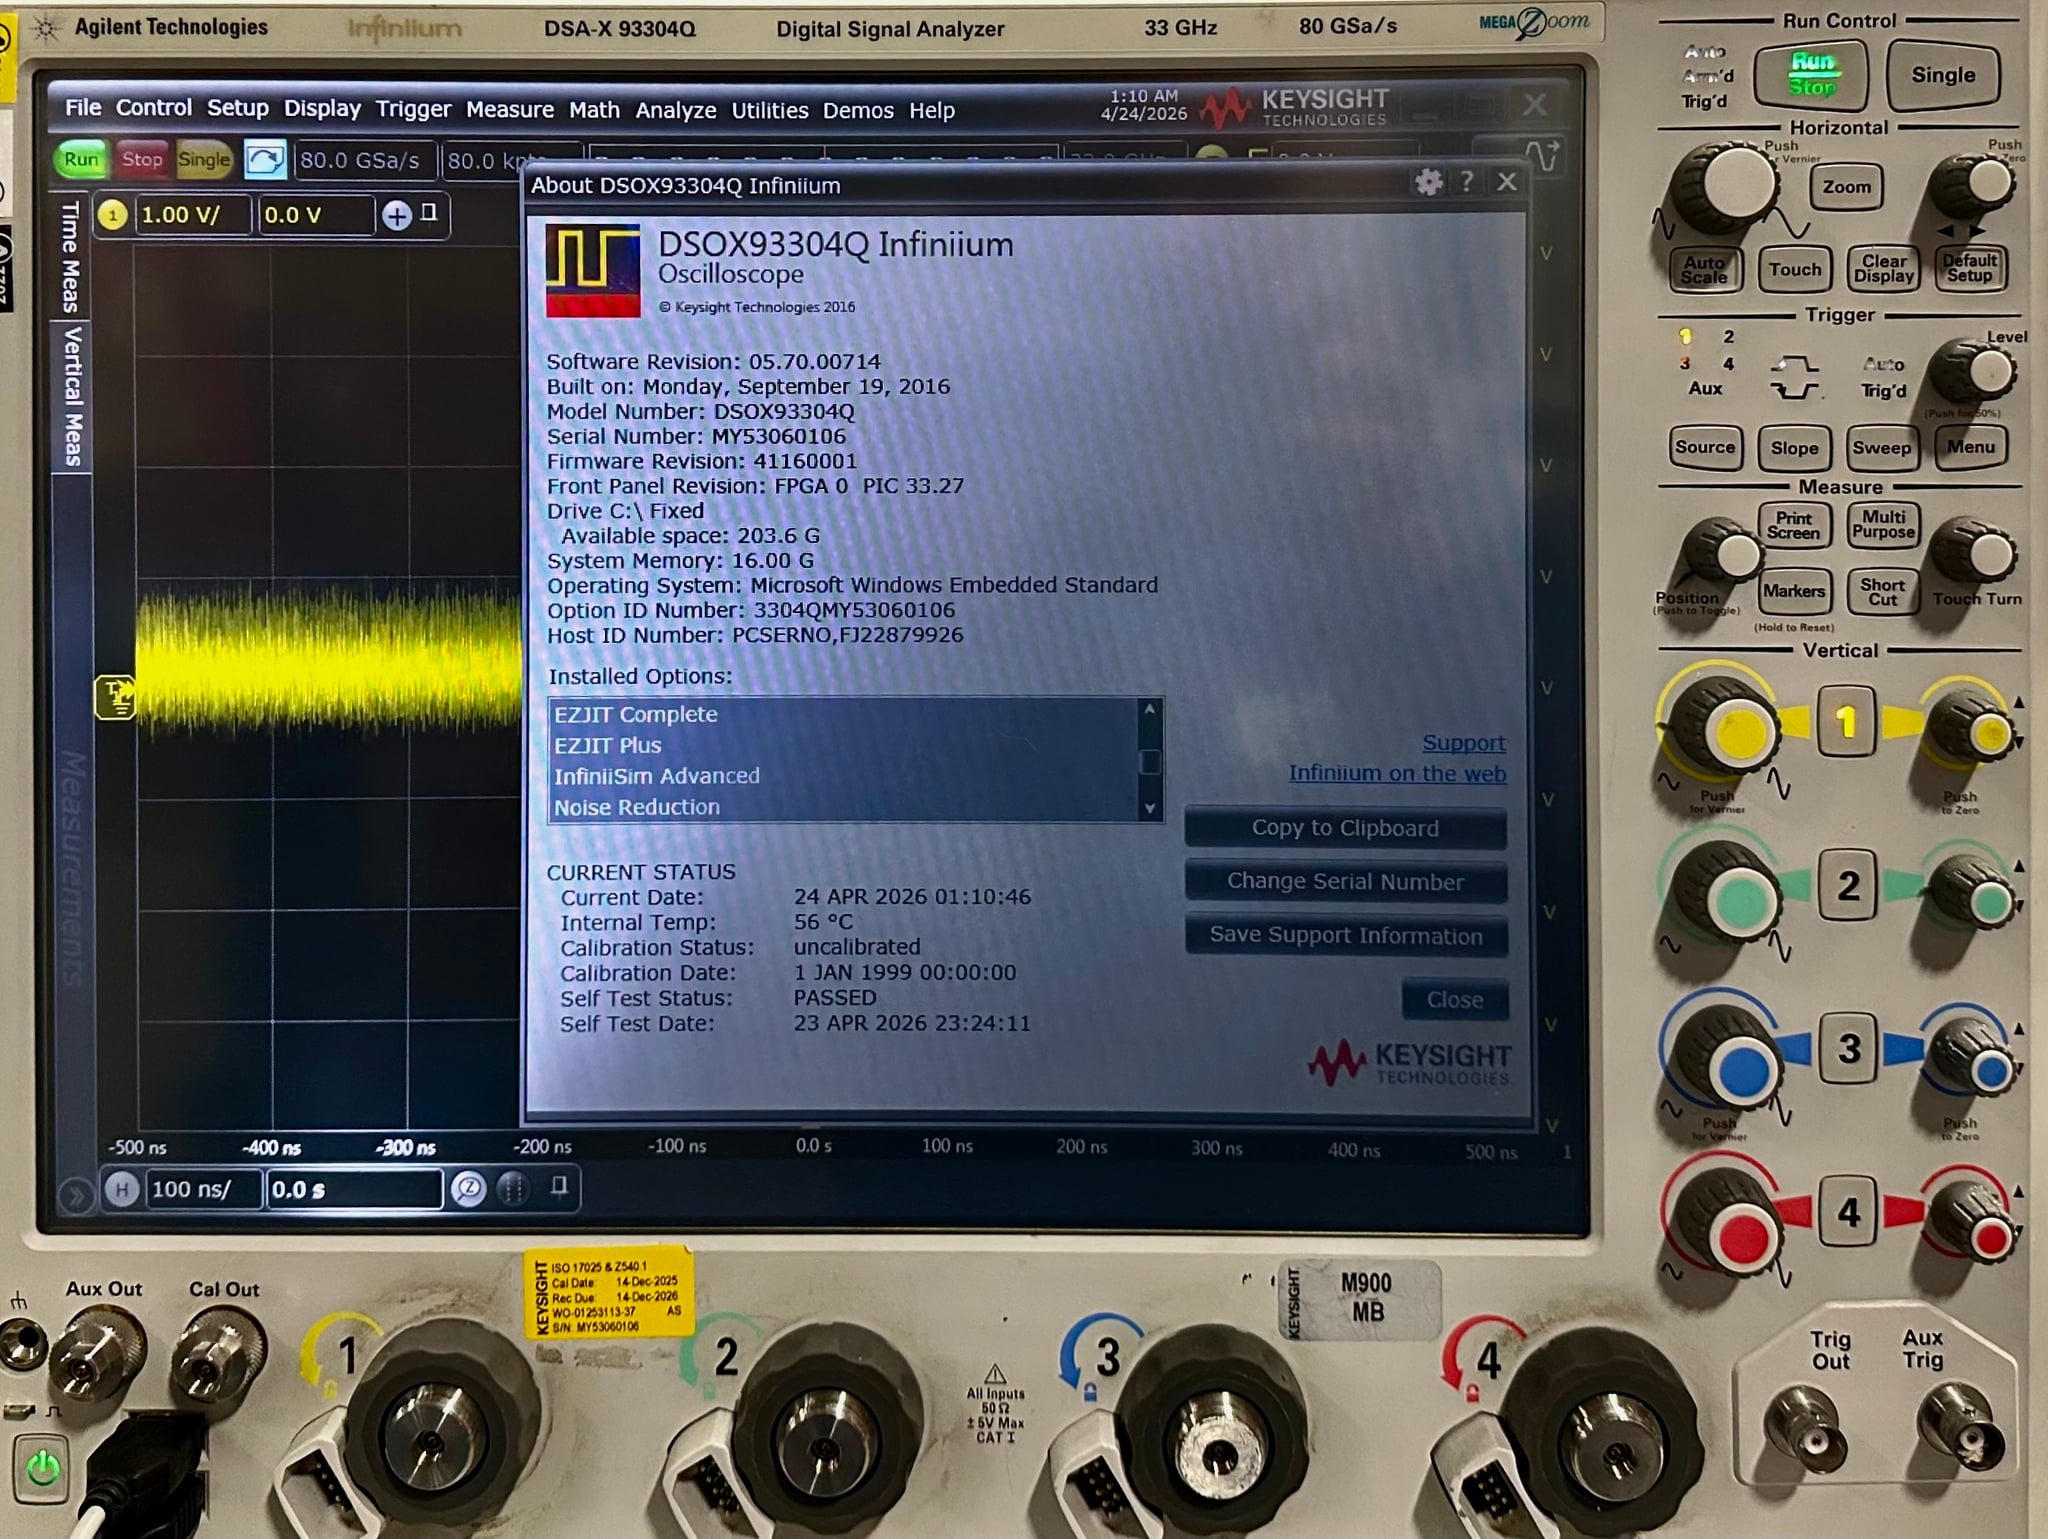
Task: Open settings gear in About dialog
Action: 1429,182
